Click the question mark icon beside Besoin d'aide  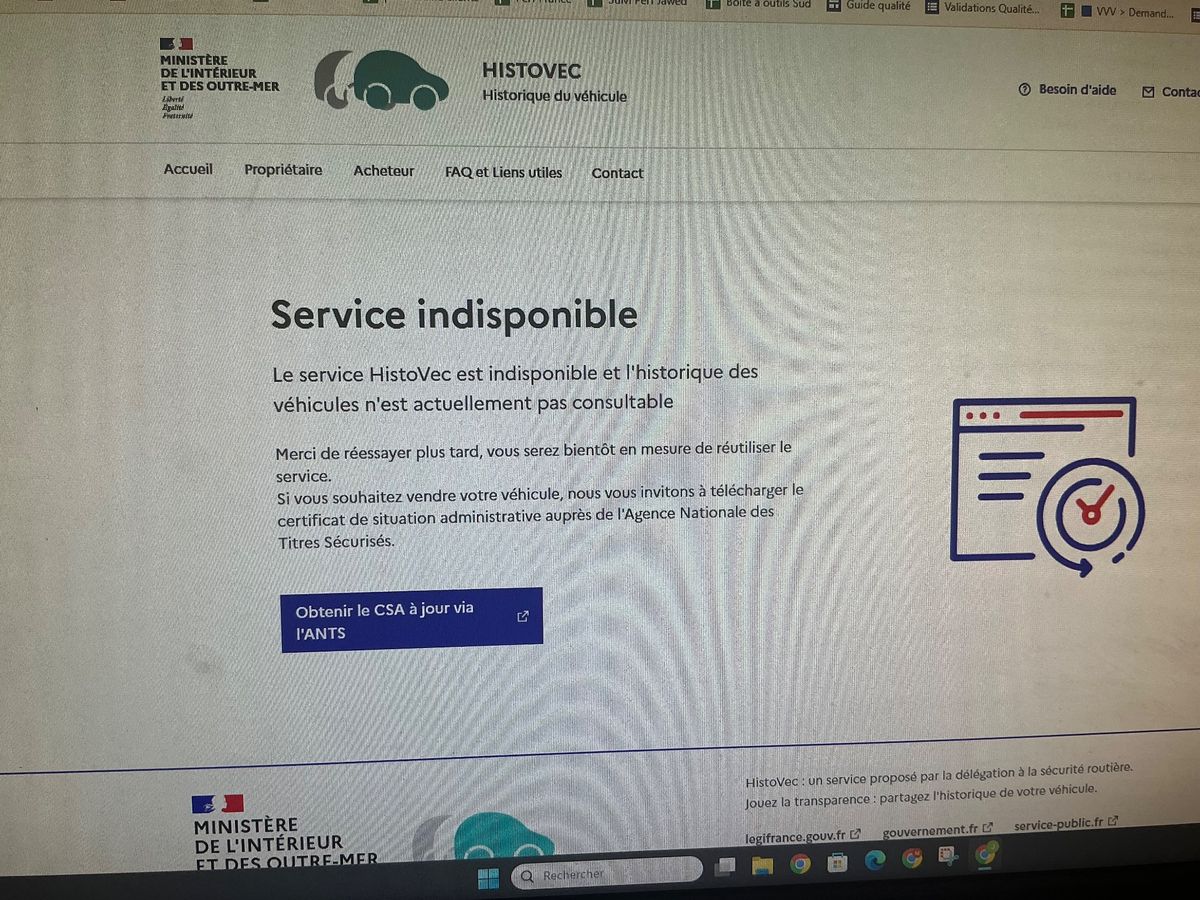coord(1024,90)
